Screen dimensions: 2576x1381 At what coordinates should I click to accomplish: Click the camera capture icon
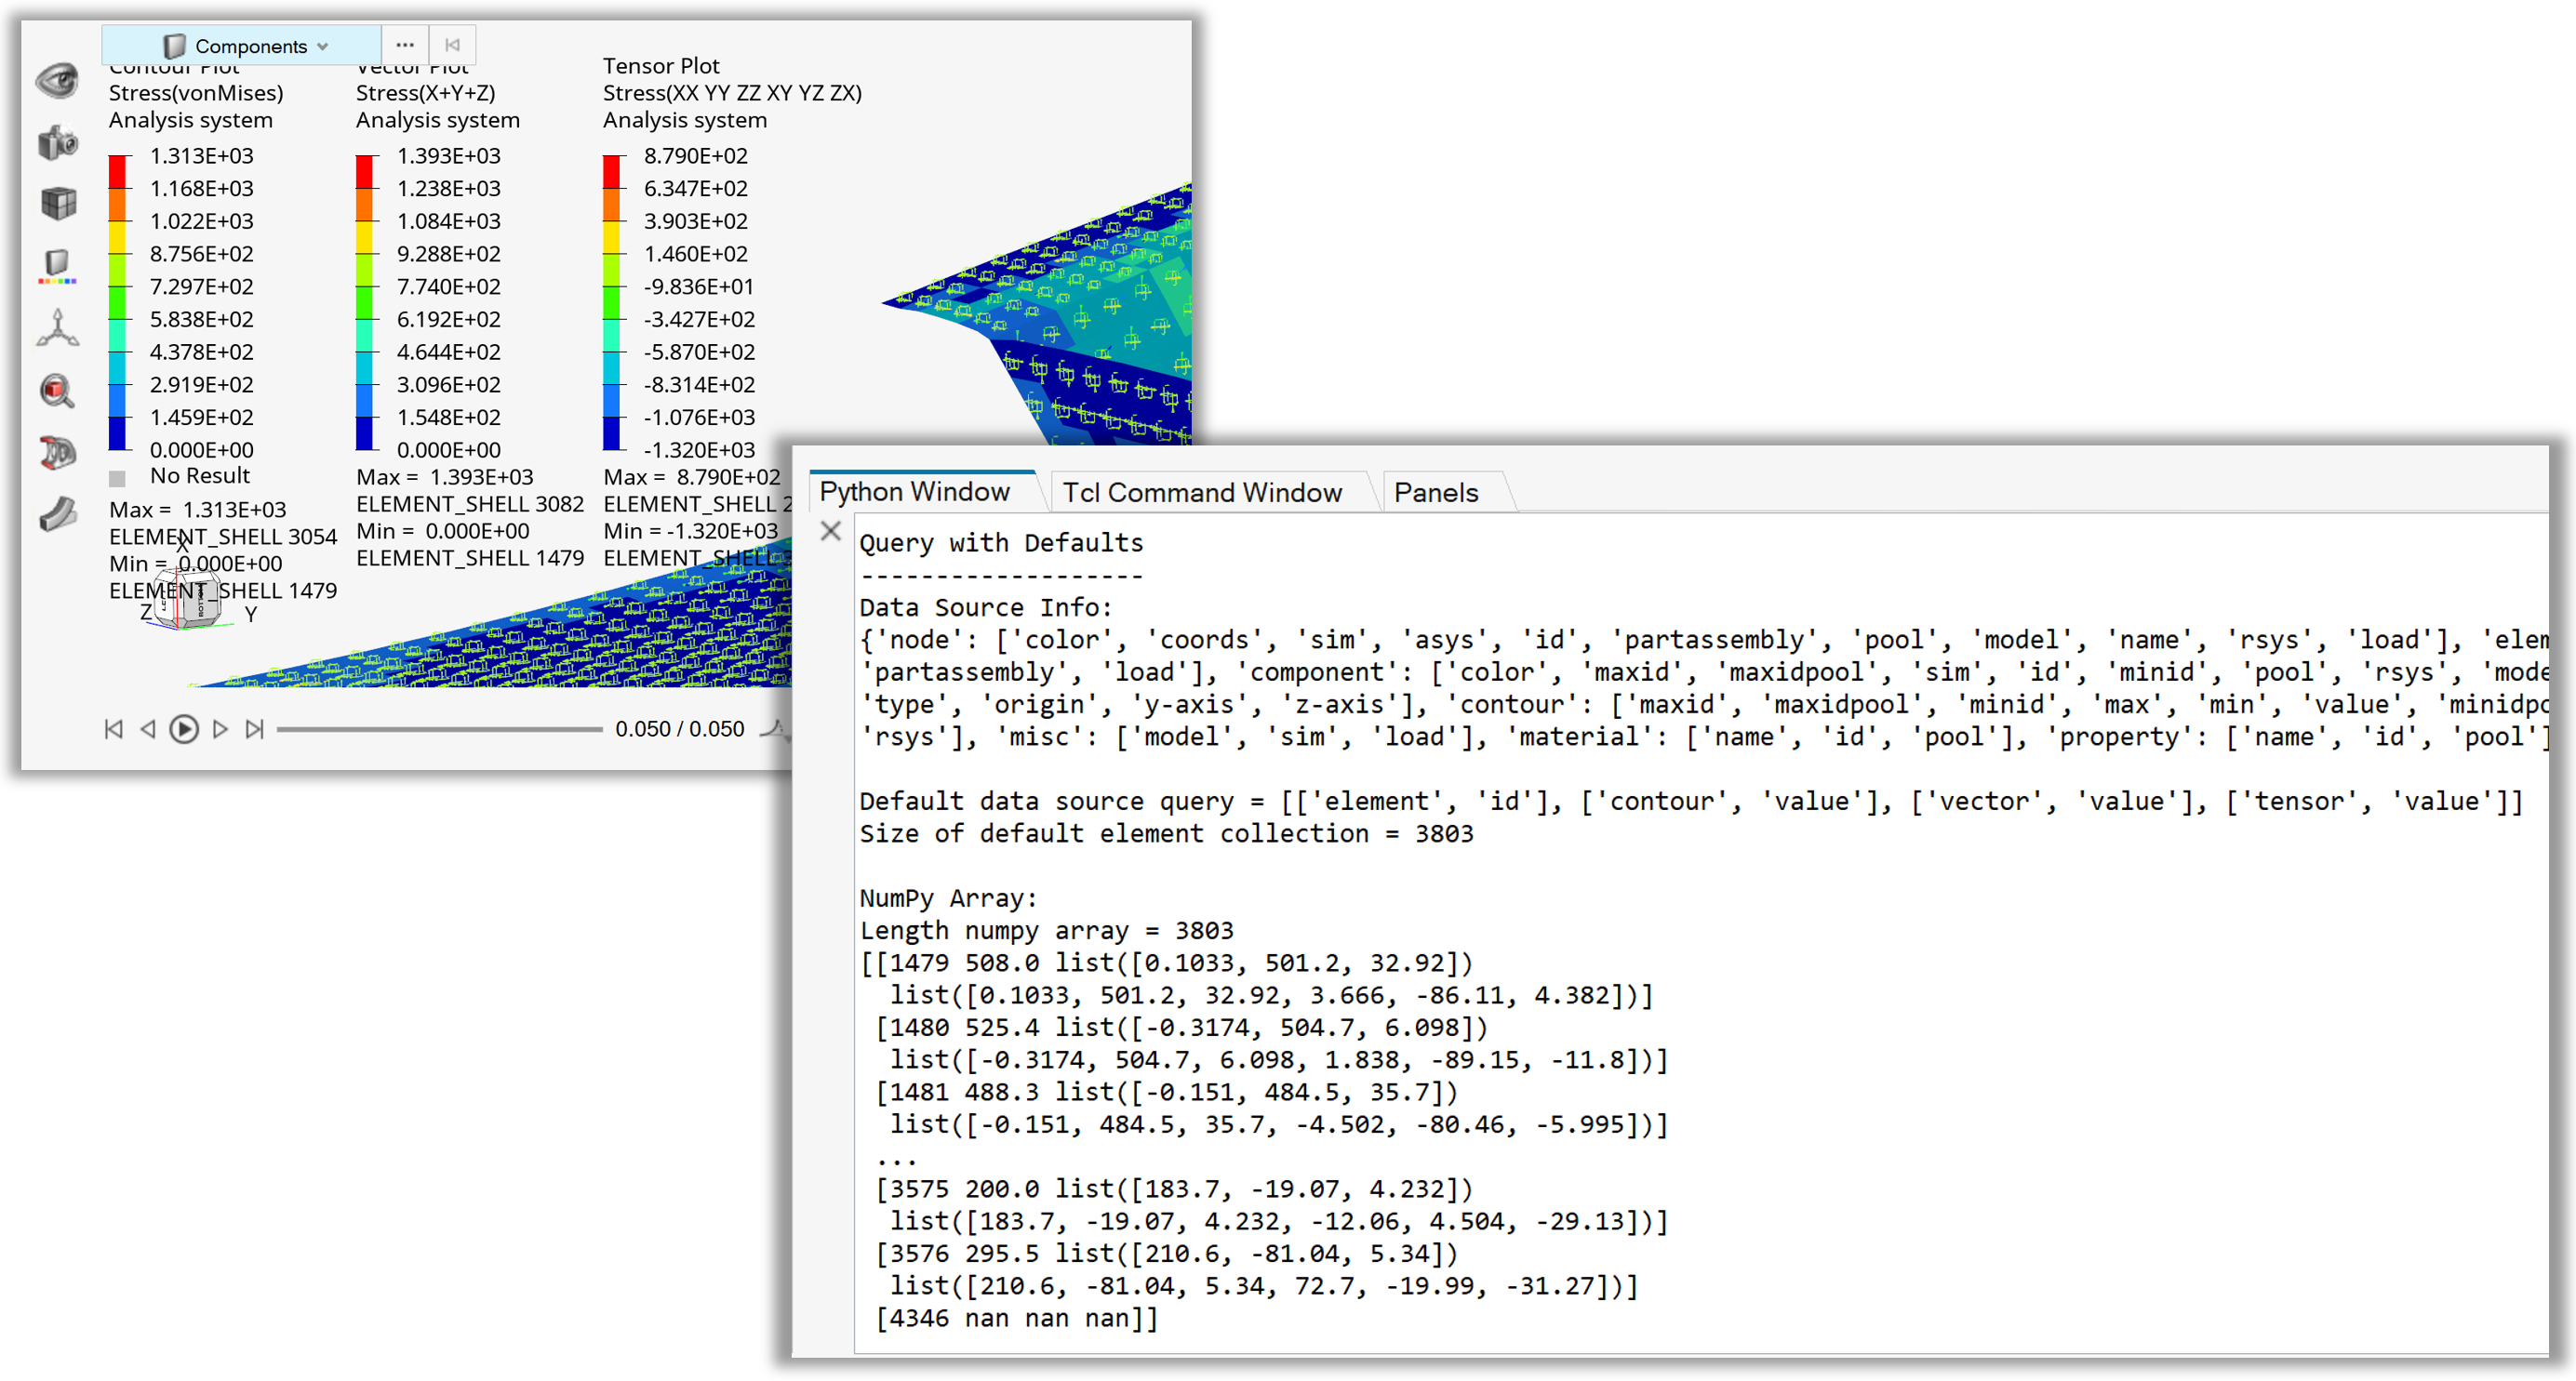[58, 143]
